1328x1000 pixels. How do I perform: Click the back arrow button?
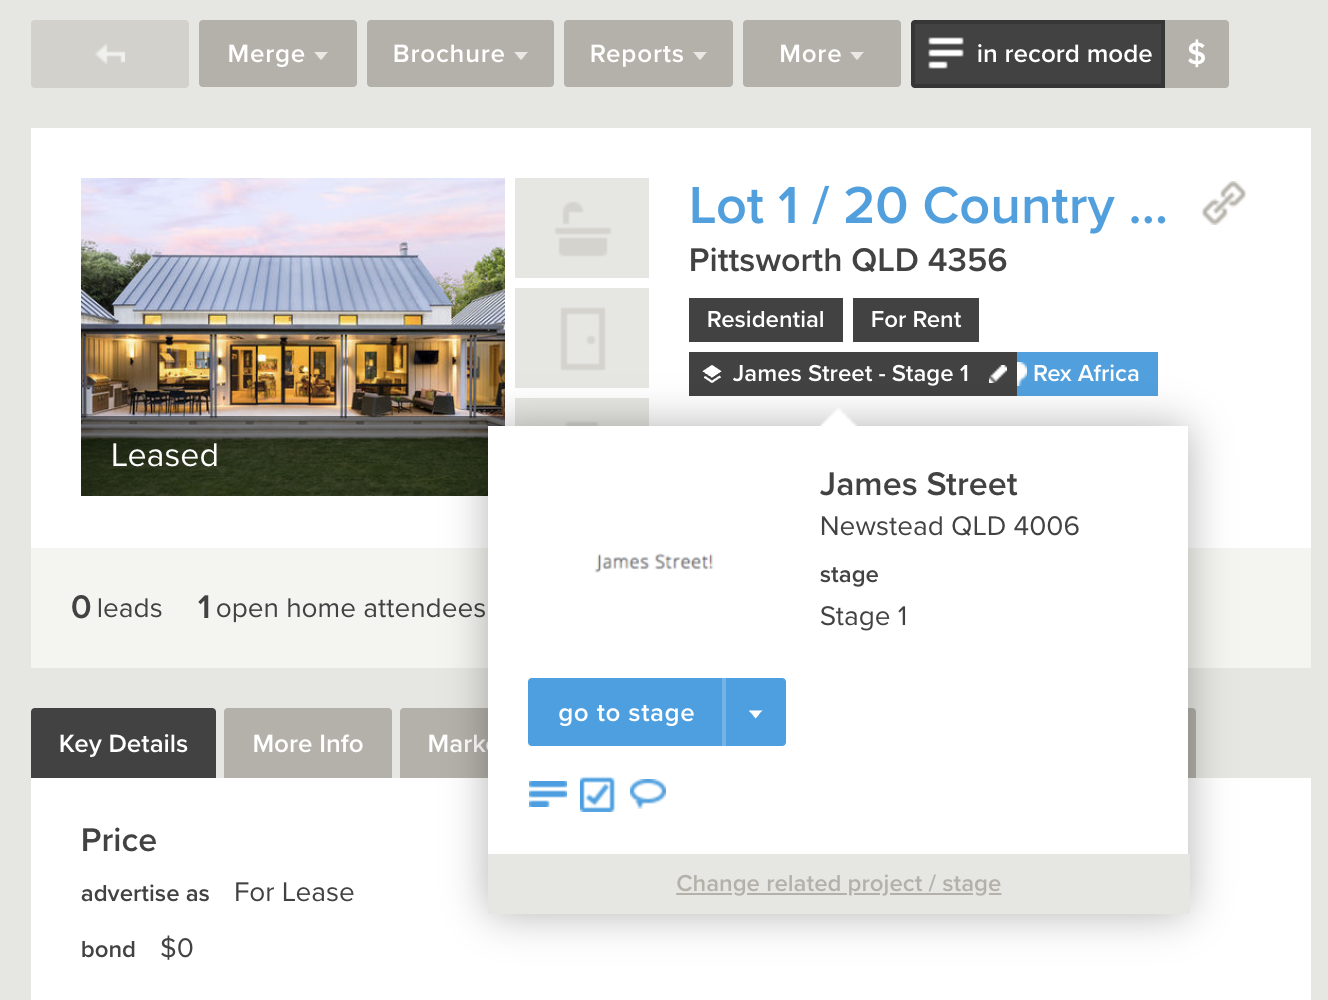pyautogui.click(x=110, y=54)
